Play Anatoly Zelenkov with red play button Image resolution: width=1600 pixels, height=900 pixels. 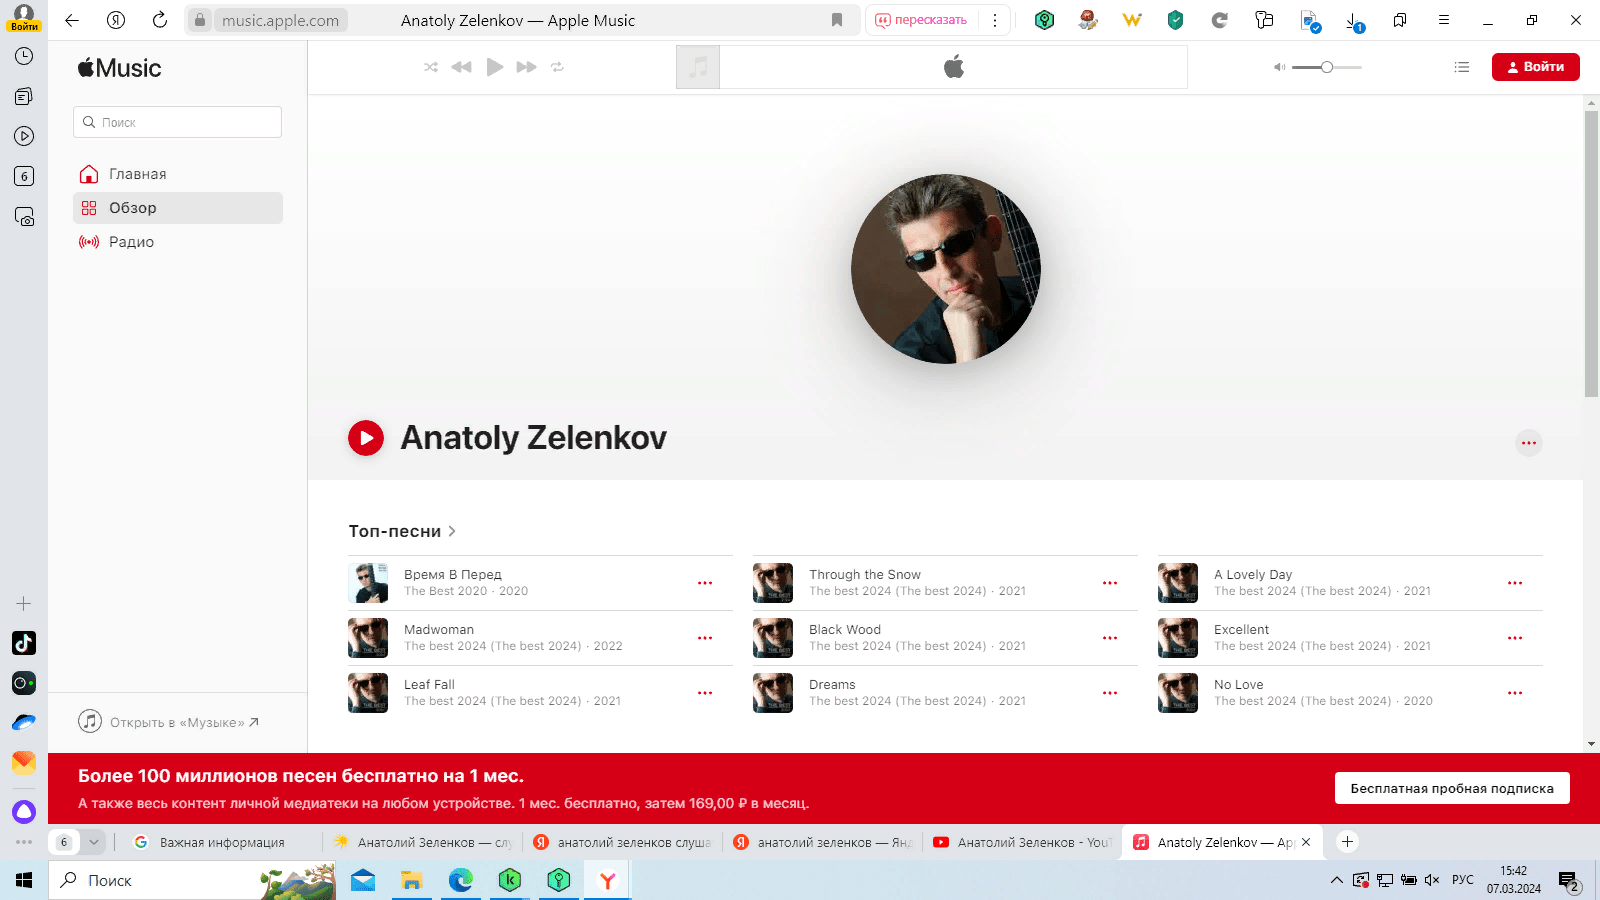366,438
